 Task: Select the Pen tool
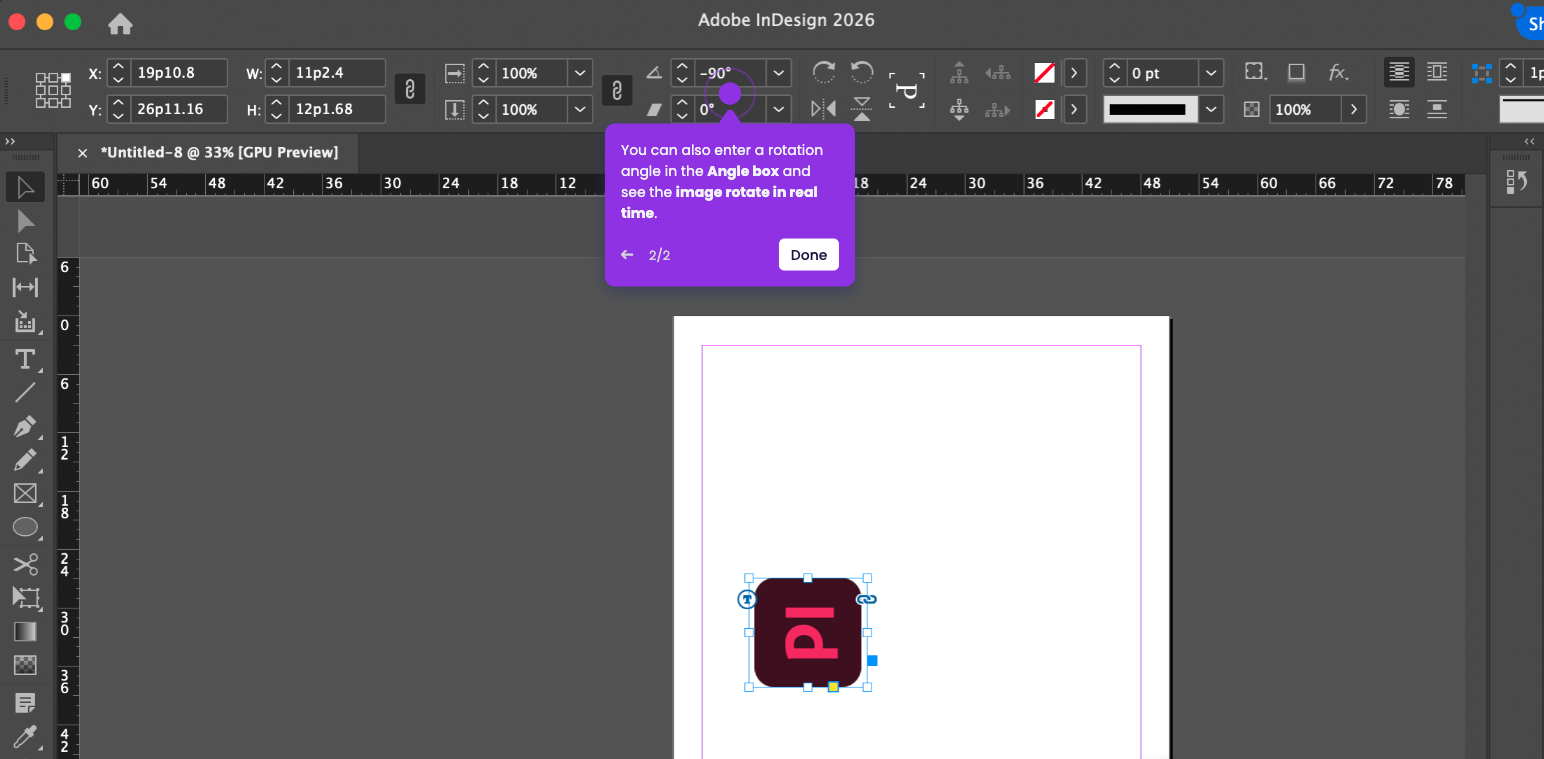click(26, 427)
